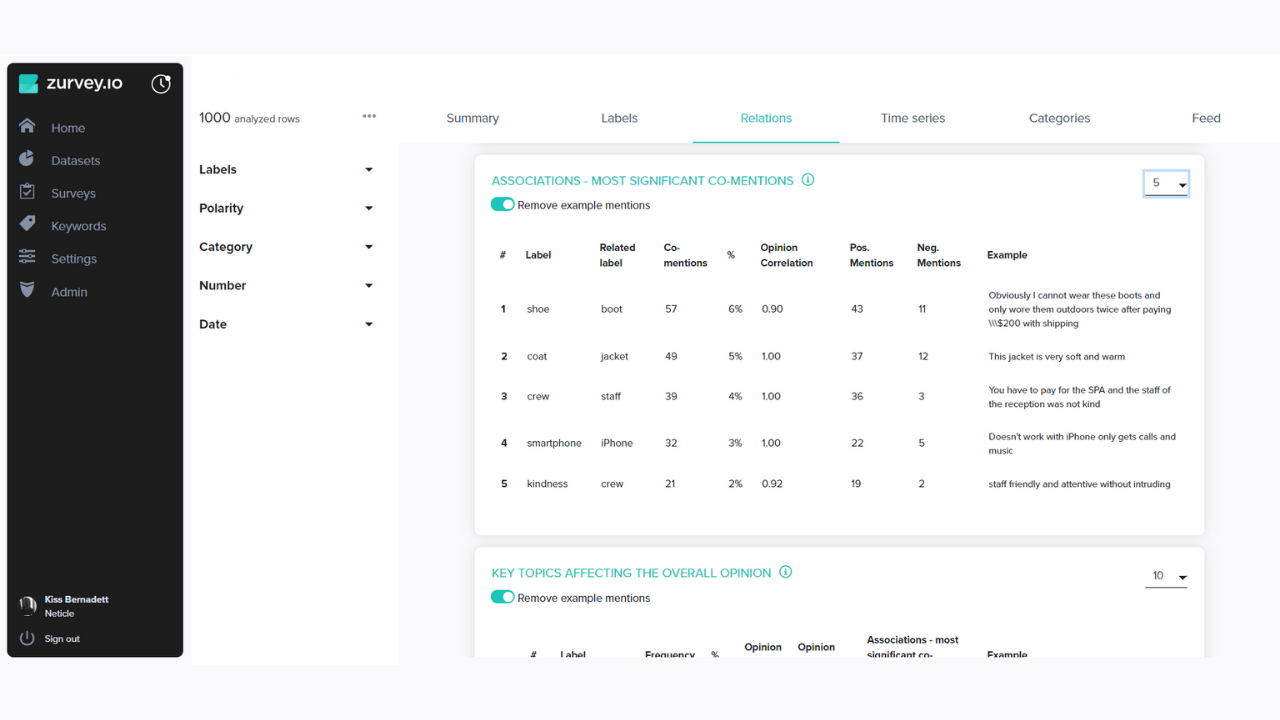Switch to the Feed tab
This screenshot has width=1280, height=720.
pos(1206,118)
